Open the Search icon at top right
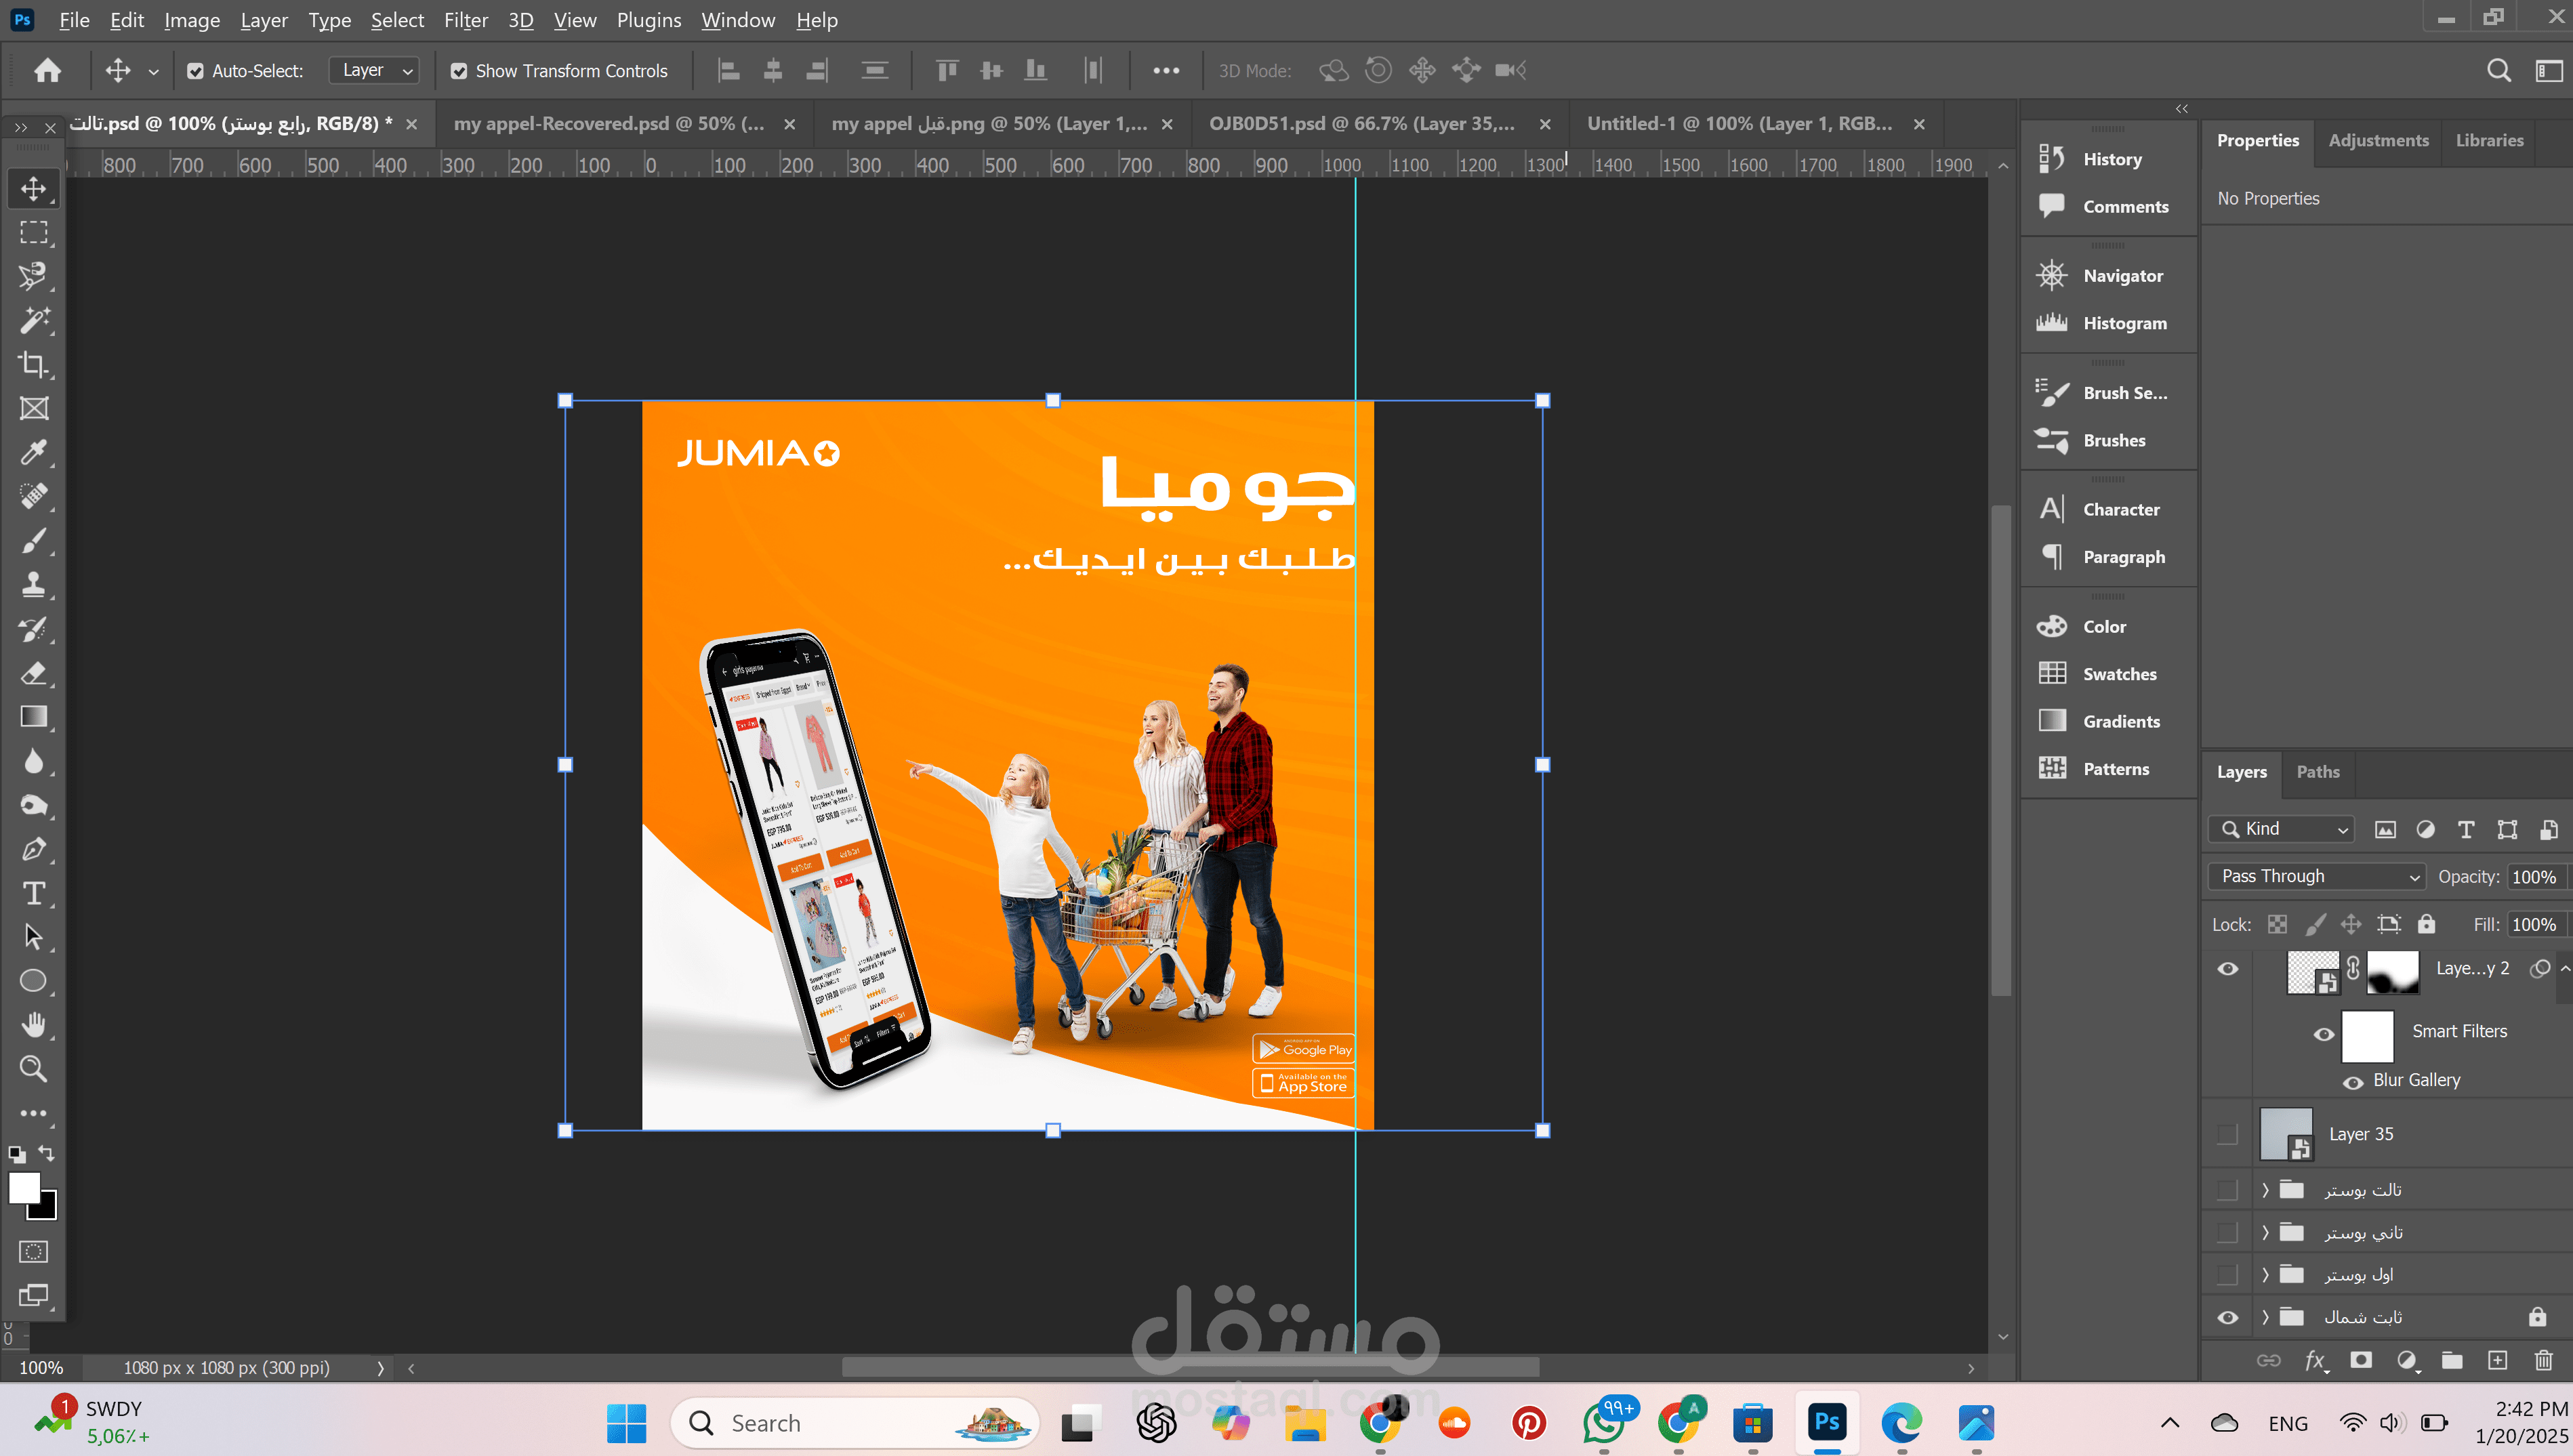This screenshot has height=1456, width=2573. [x=2498, y=70]
